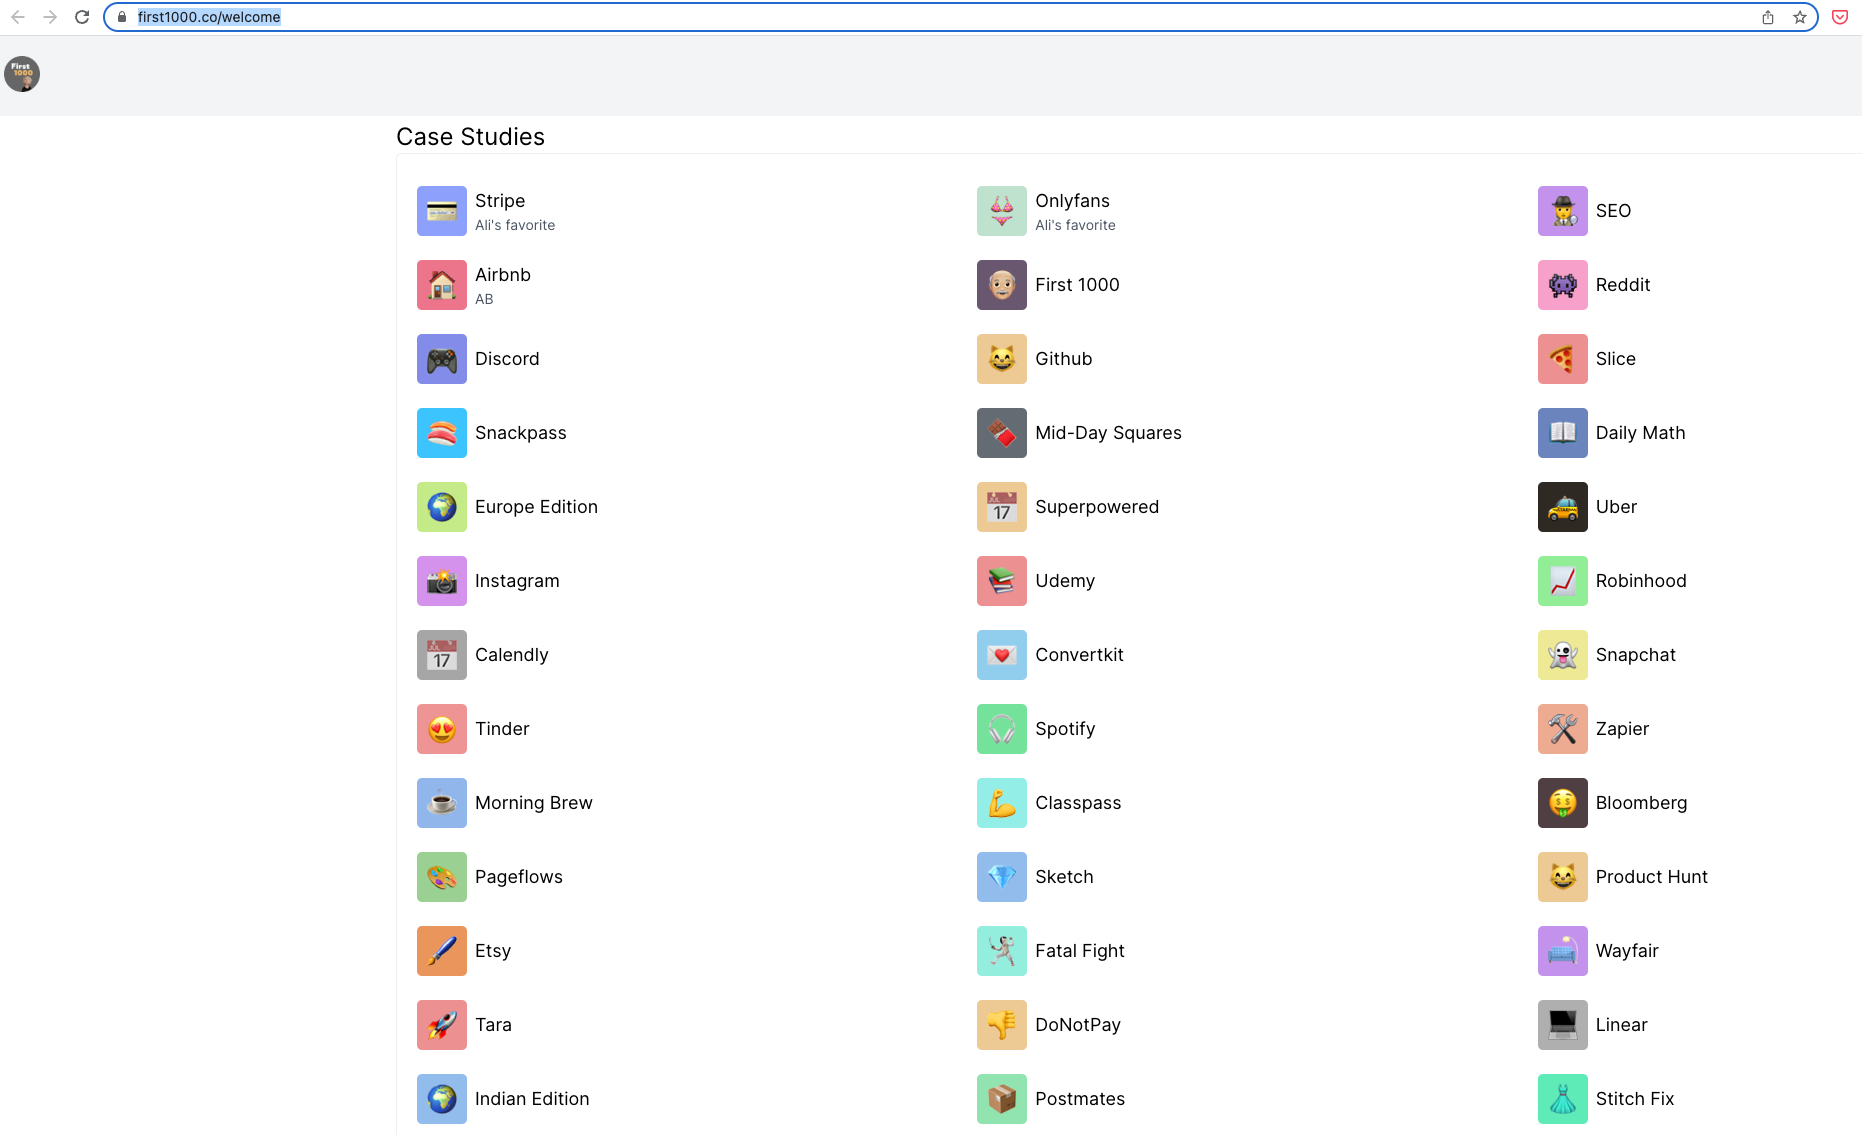The height and width of the screenshot is (1135, 1862).
Task: Select the Stitch Fix dress icon
Action: 1563,1099
